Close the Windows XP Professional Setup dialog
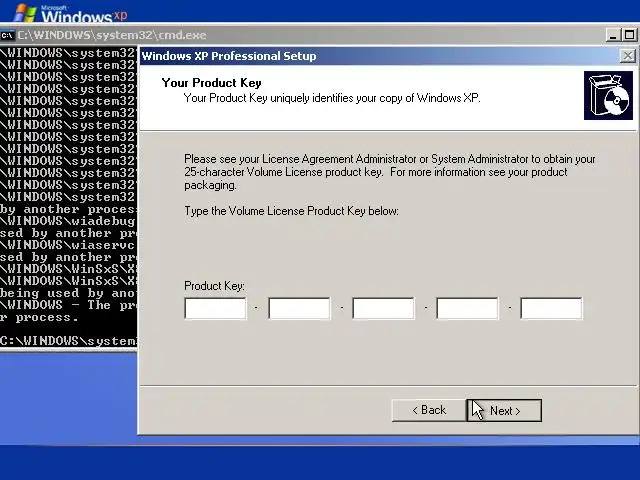Image resolution: width=640 pixels, height=480 pixels. click(628, 56)
